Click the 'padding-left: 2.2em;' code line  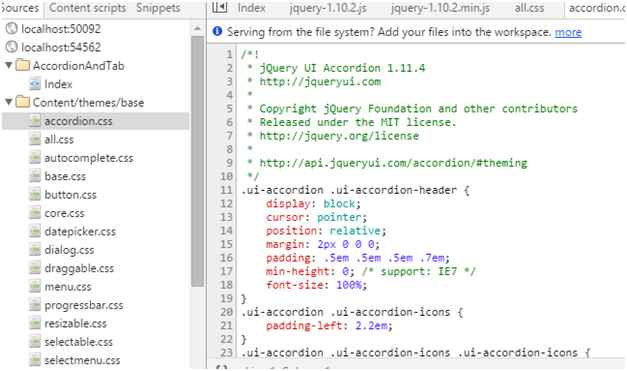coord(329,325)
